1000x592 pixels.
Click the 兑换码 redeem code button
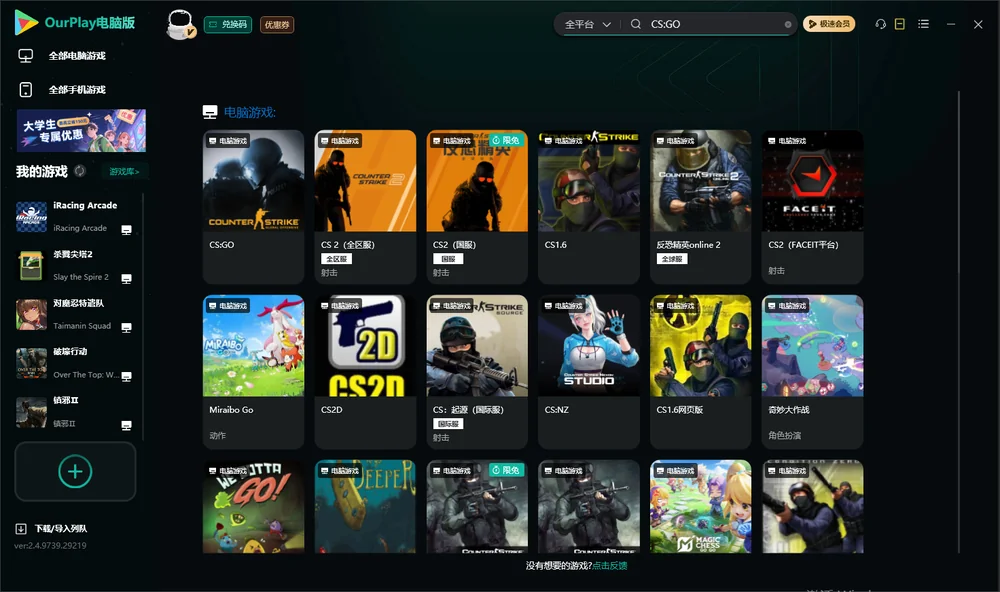pos(228,25)
